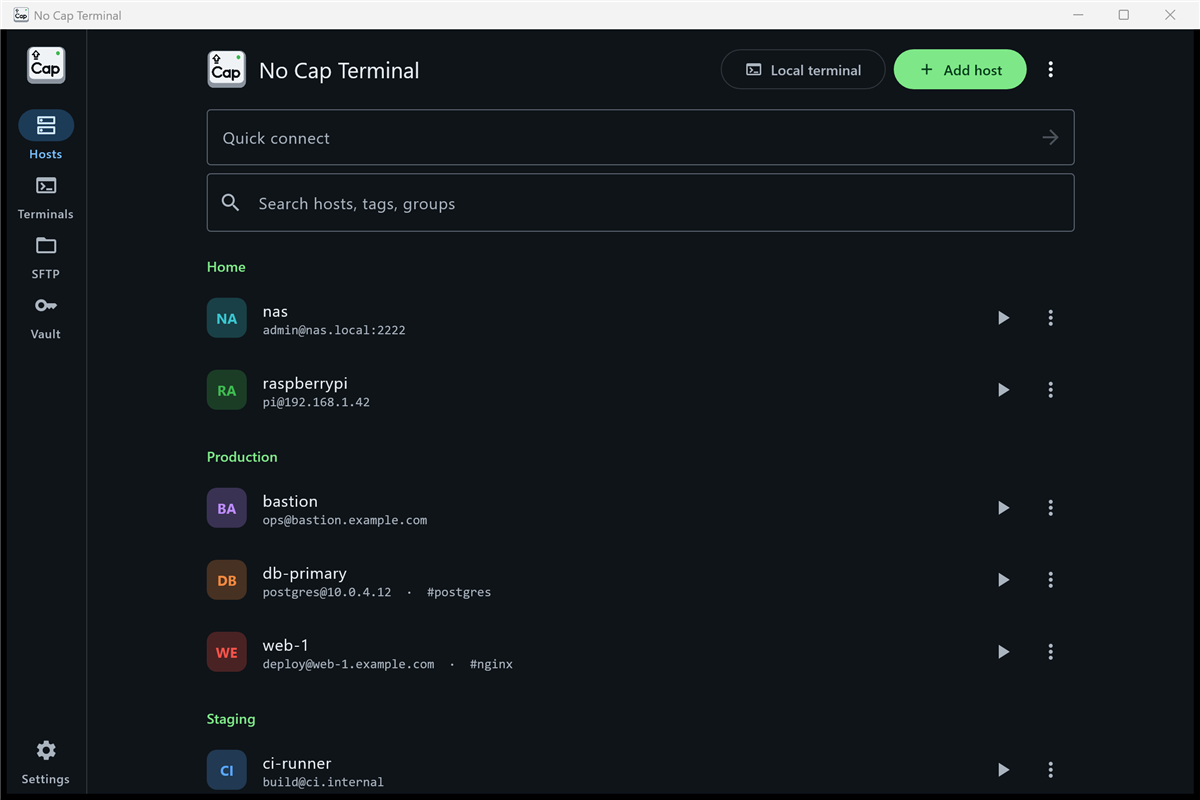The width and height of the screenshot is (1200, 800).
Task: Click the #postgres tag
Action: [x=459, y=592]
